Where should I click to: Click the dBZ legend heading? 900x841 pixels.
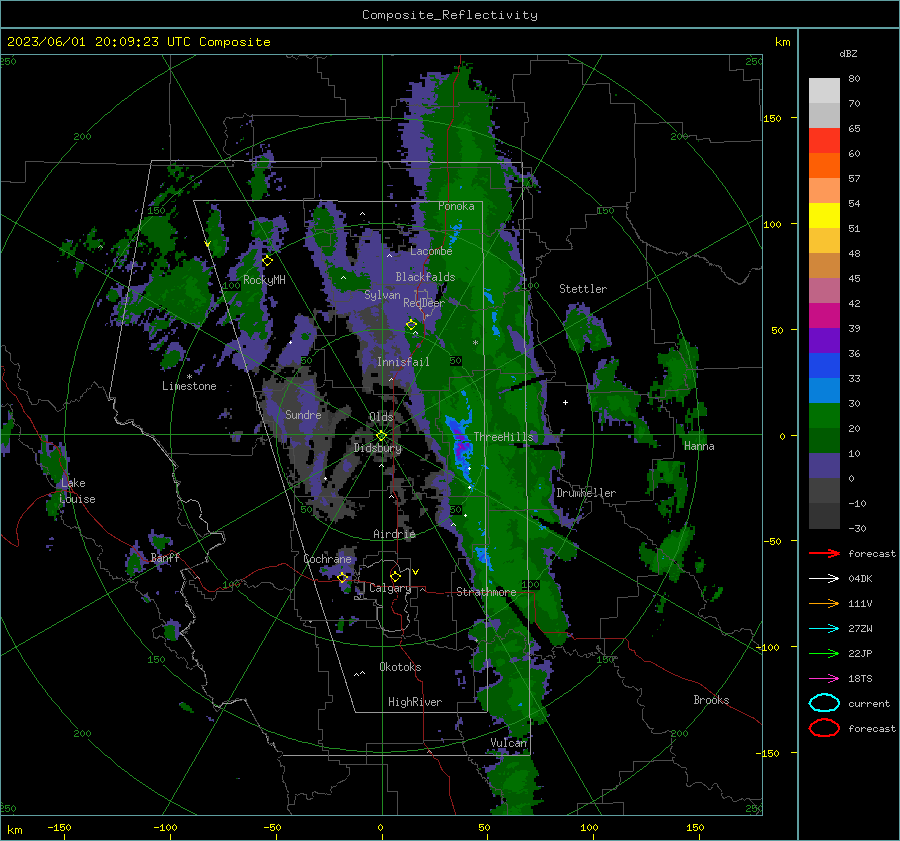coord(848,53)
